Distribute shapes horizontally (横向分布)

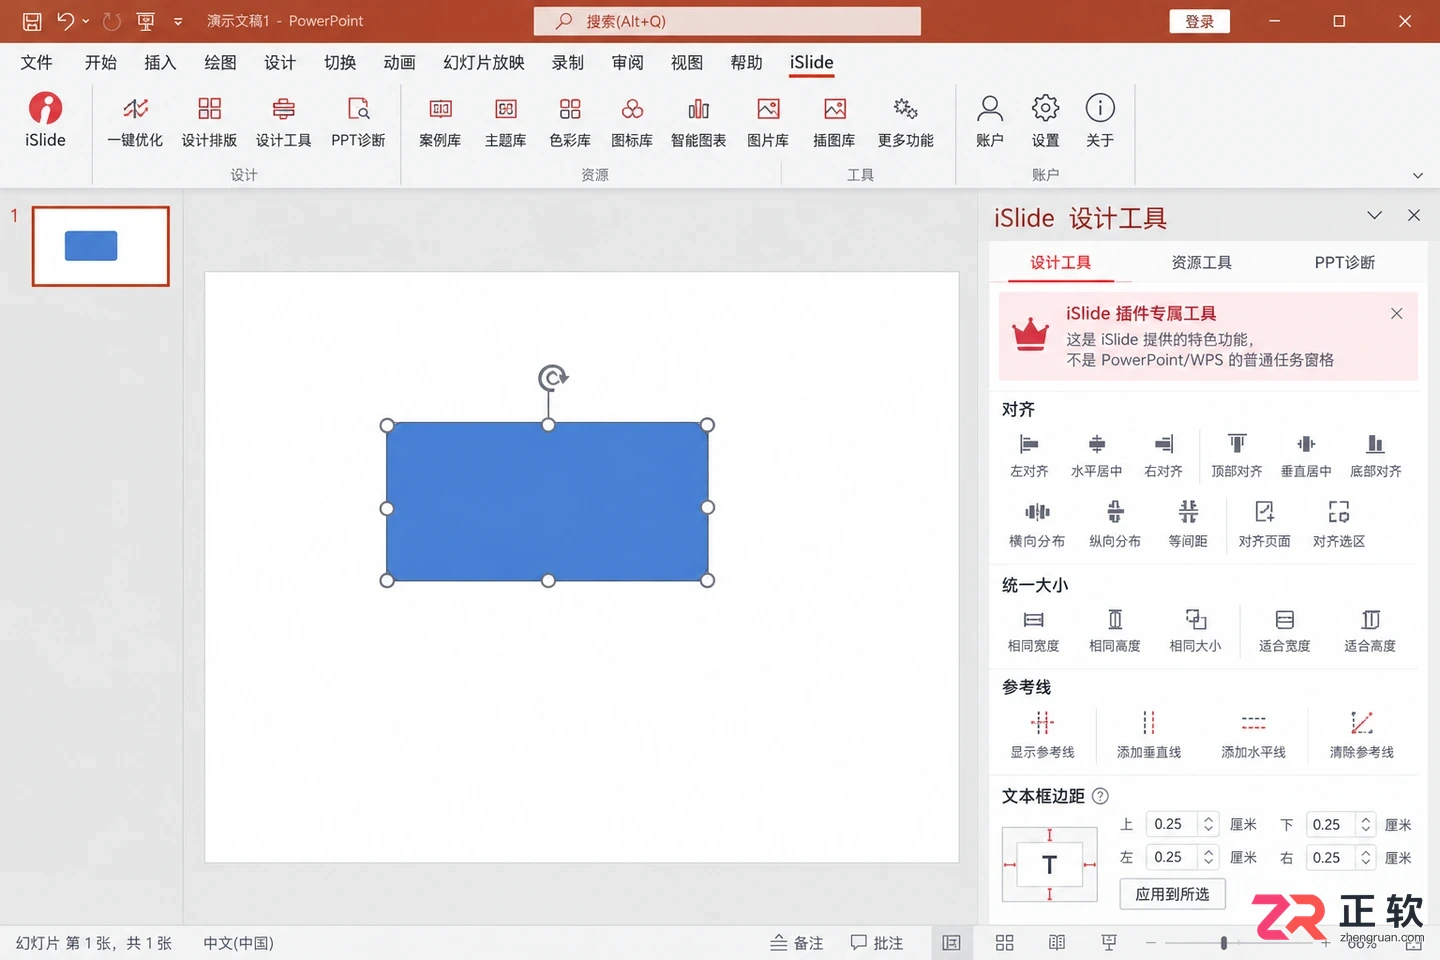[1037, 524]
